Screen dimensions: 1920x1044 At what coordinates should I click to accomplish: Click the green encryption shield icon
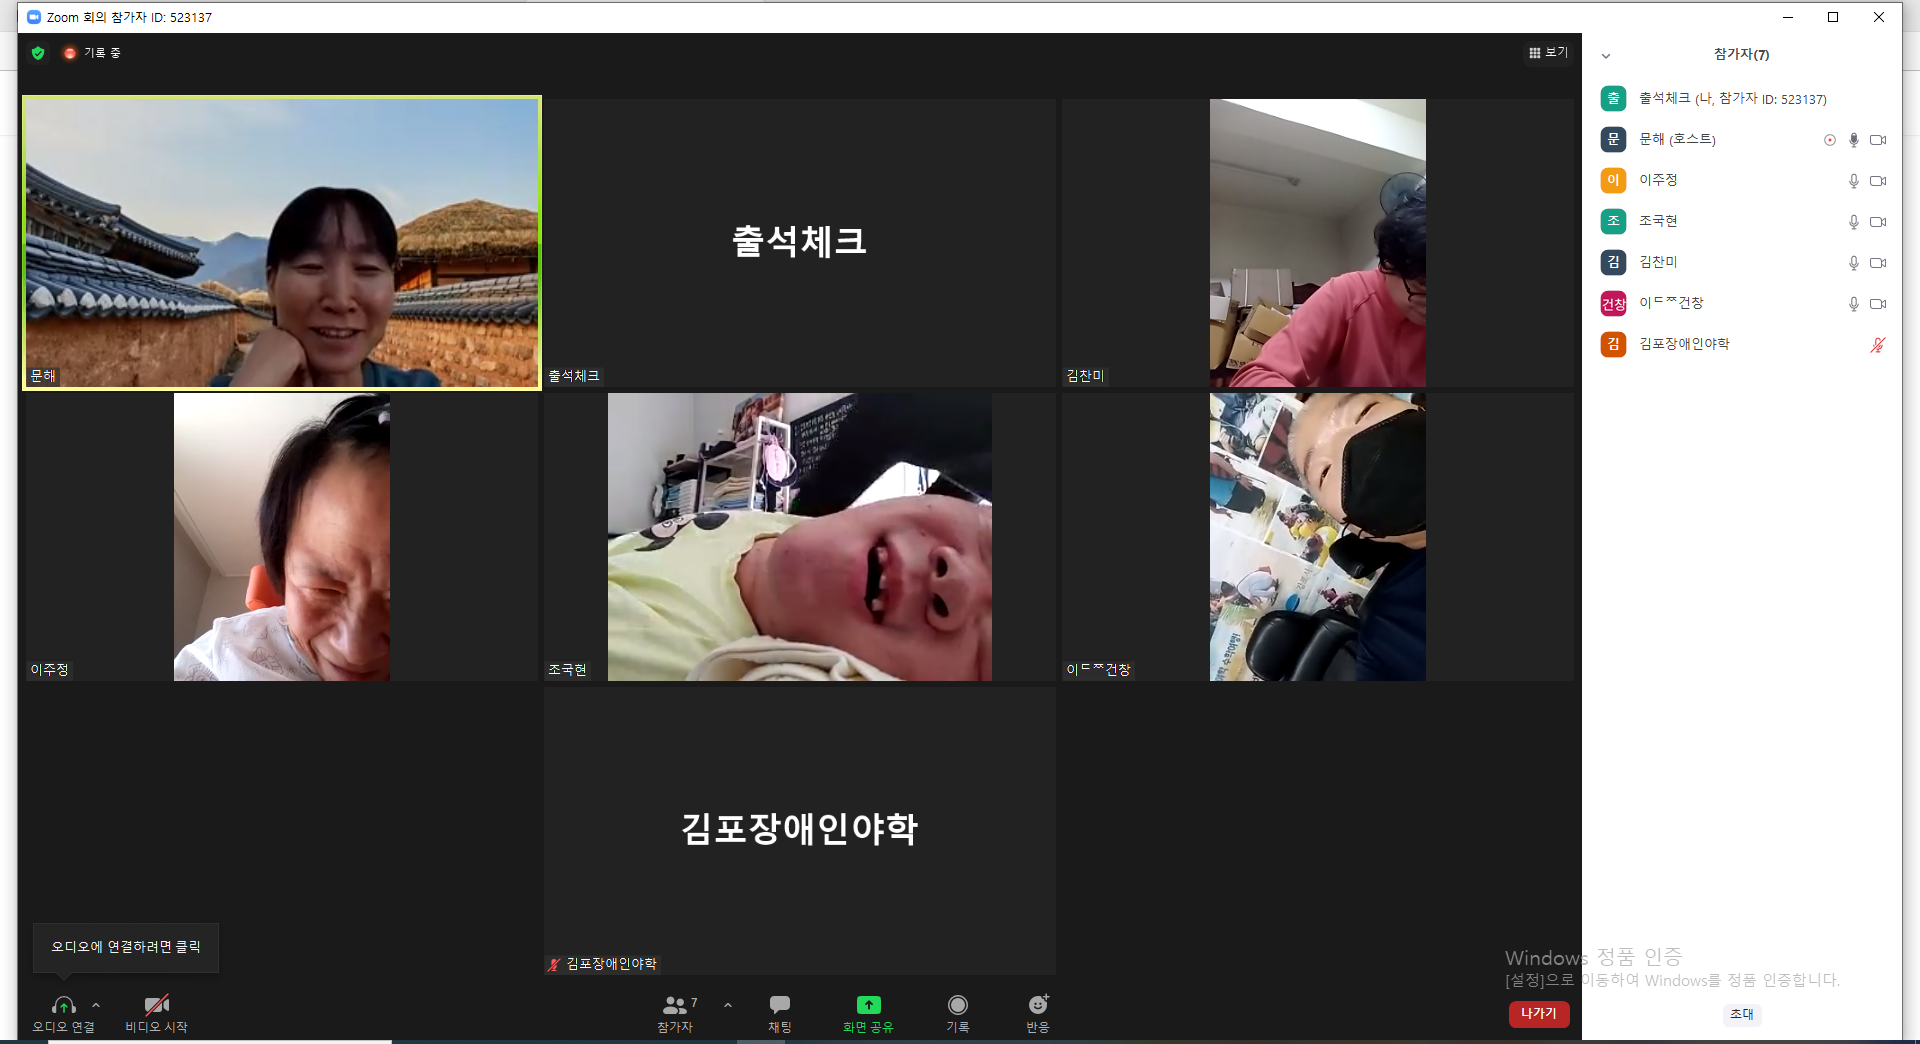[x=38, y=53]
